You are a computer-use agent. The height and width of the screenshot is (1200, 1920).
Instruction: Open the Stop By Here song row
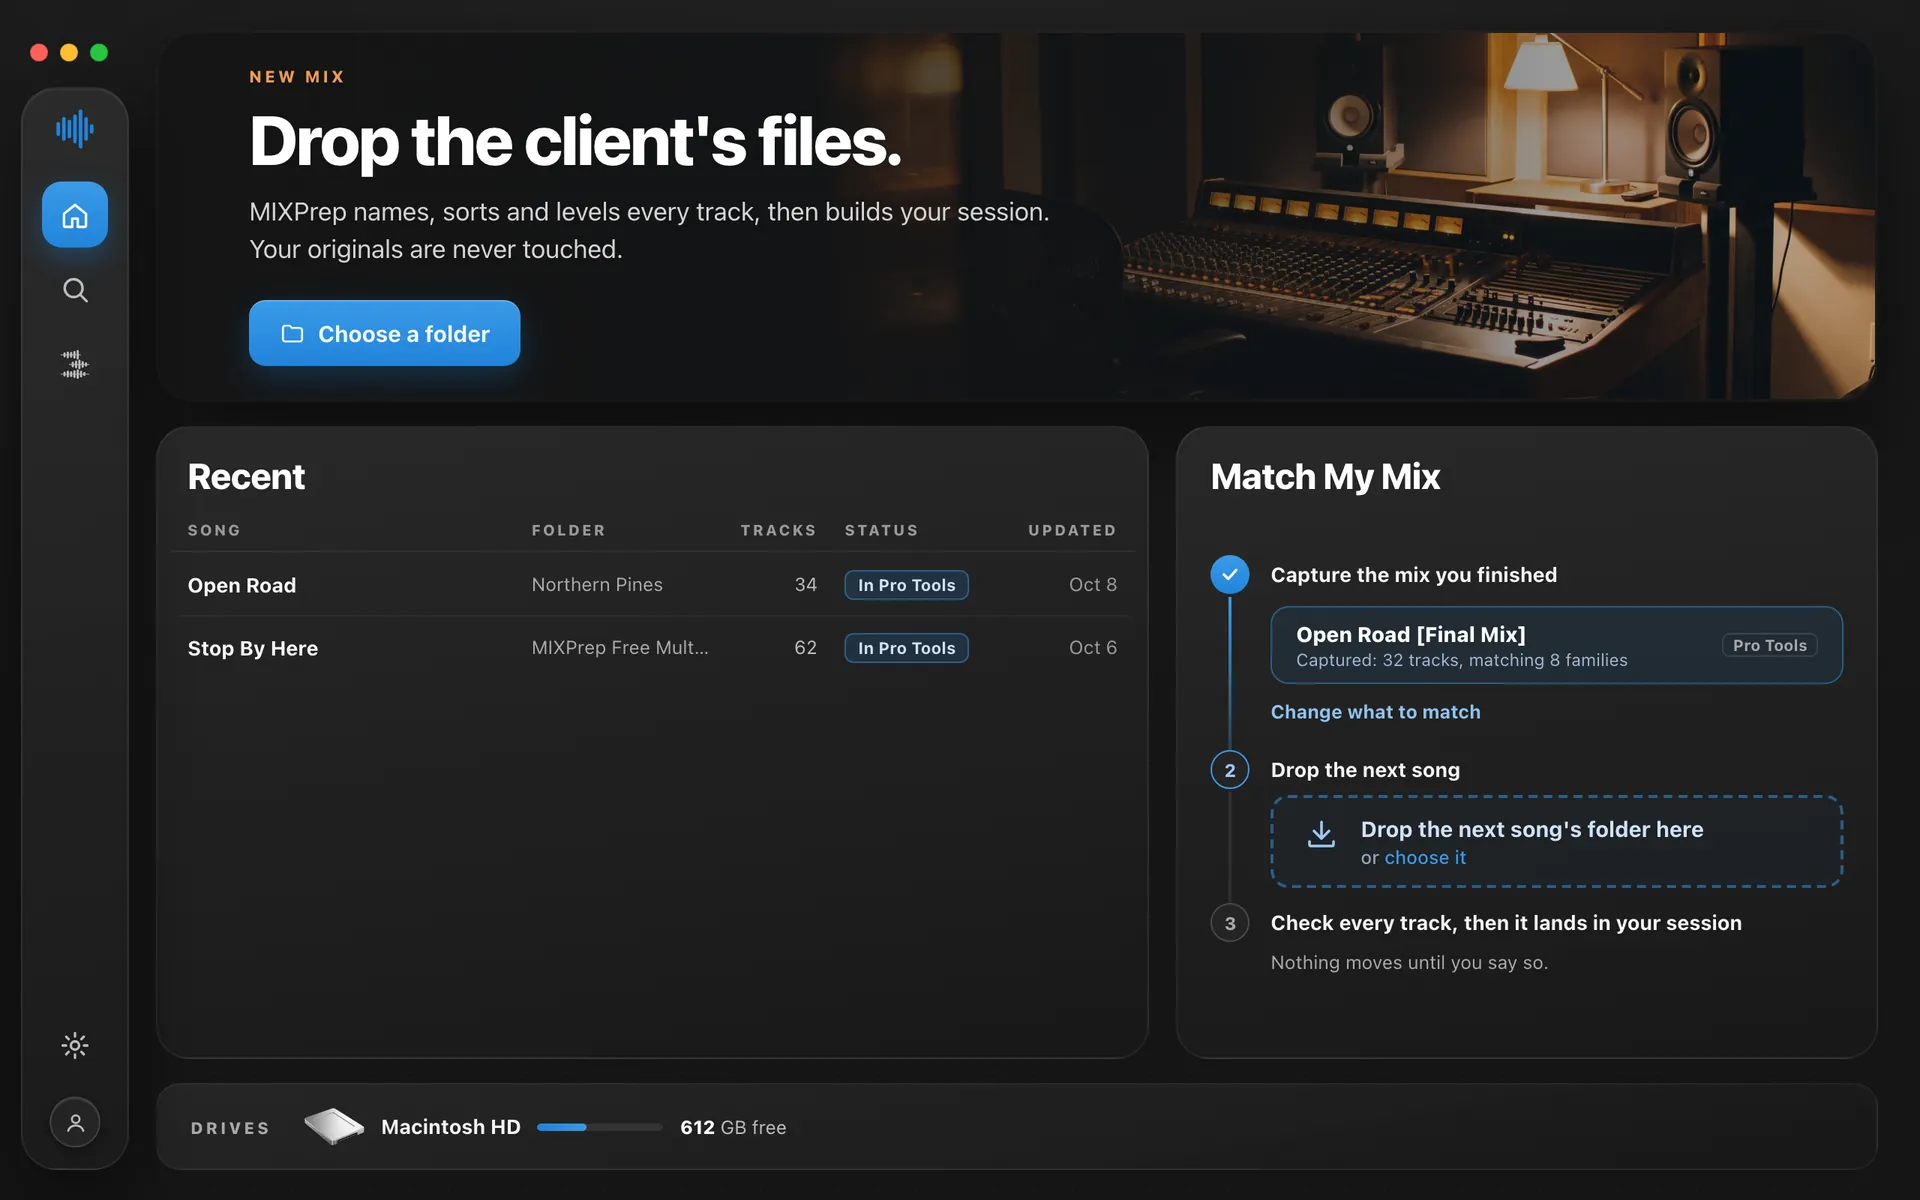(x=652, y=648)
